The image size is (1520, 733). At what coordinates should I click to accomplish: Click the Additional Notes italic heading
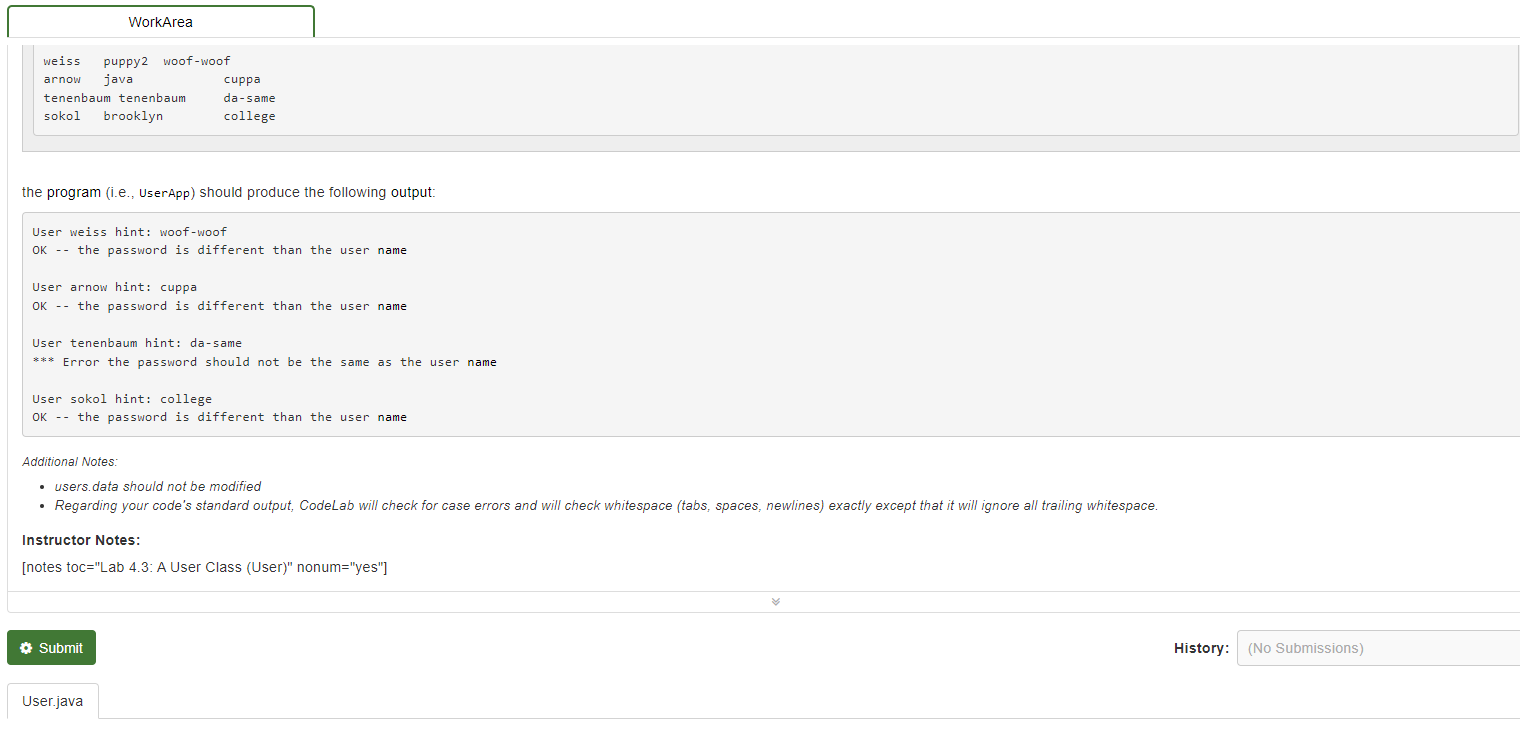tap(67, 461)
